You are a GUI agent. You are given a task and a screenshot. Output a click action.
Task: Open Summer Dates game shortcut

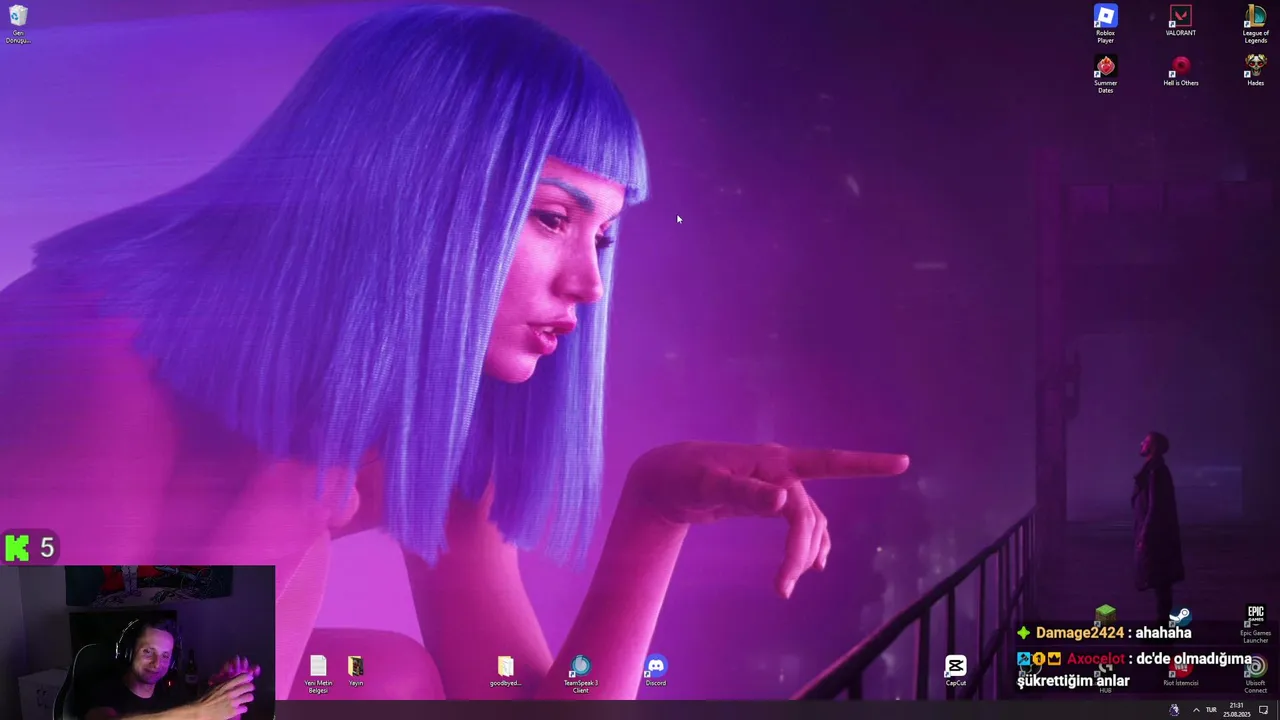click(x=1105, y=75)
